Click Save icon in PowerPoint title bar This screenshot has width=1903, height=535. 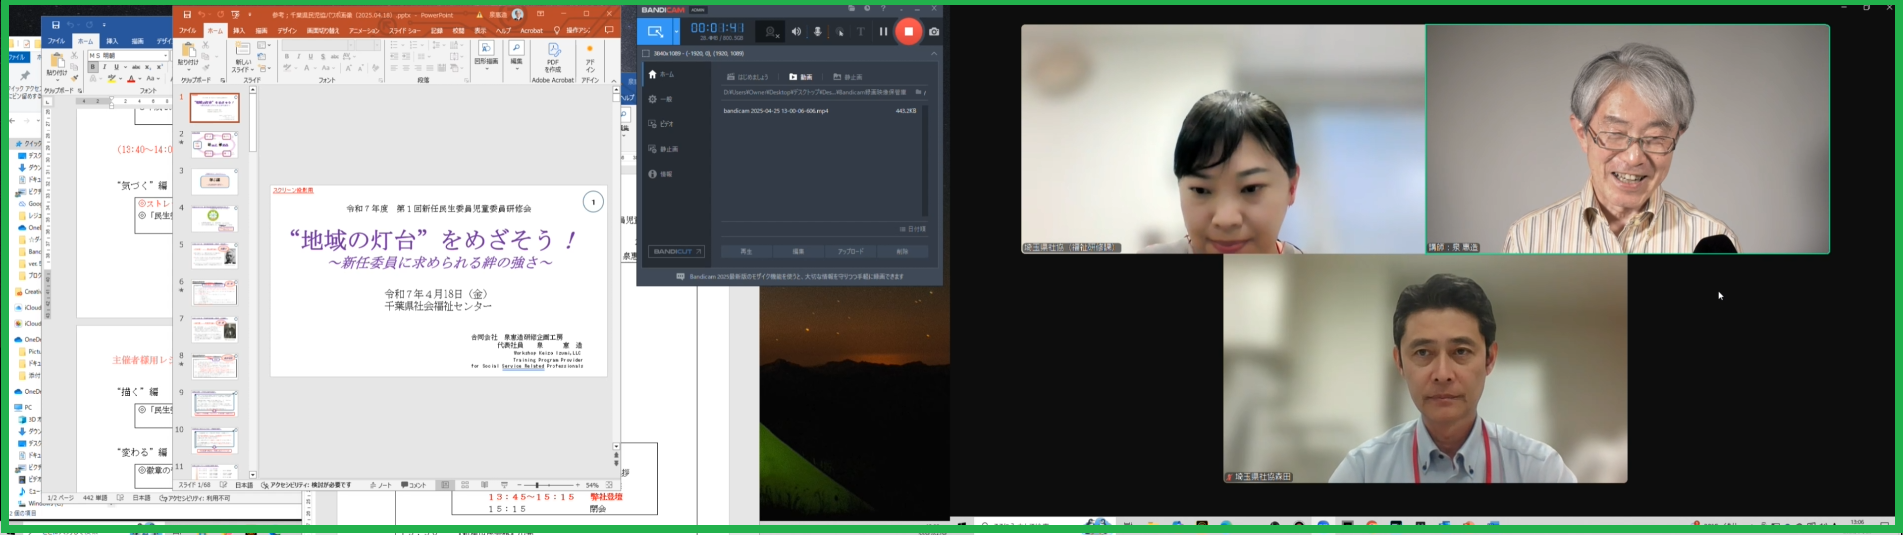tap(186, 15)
